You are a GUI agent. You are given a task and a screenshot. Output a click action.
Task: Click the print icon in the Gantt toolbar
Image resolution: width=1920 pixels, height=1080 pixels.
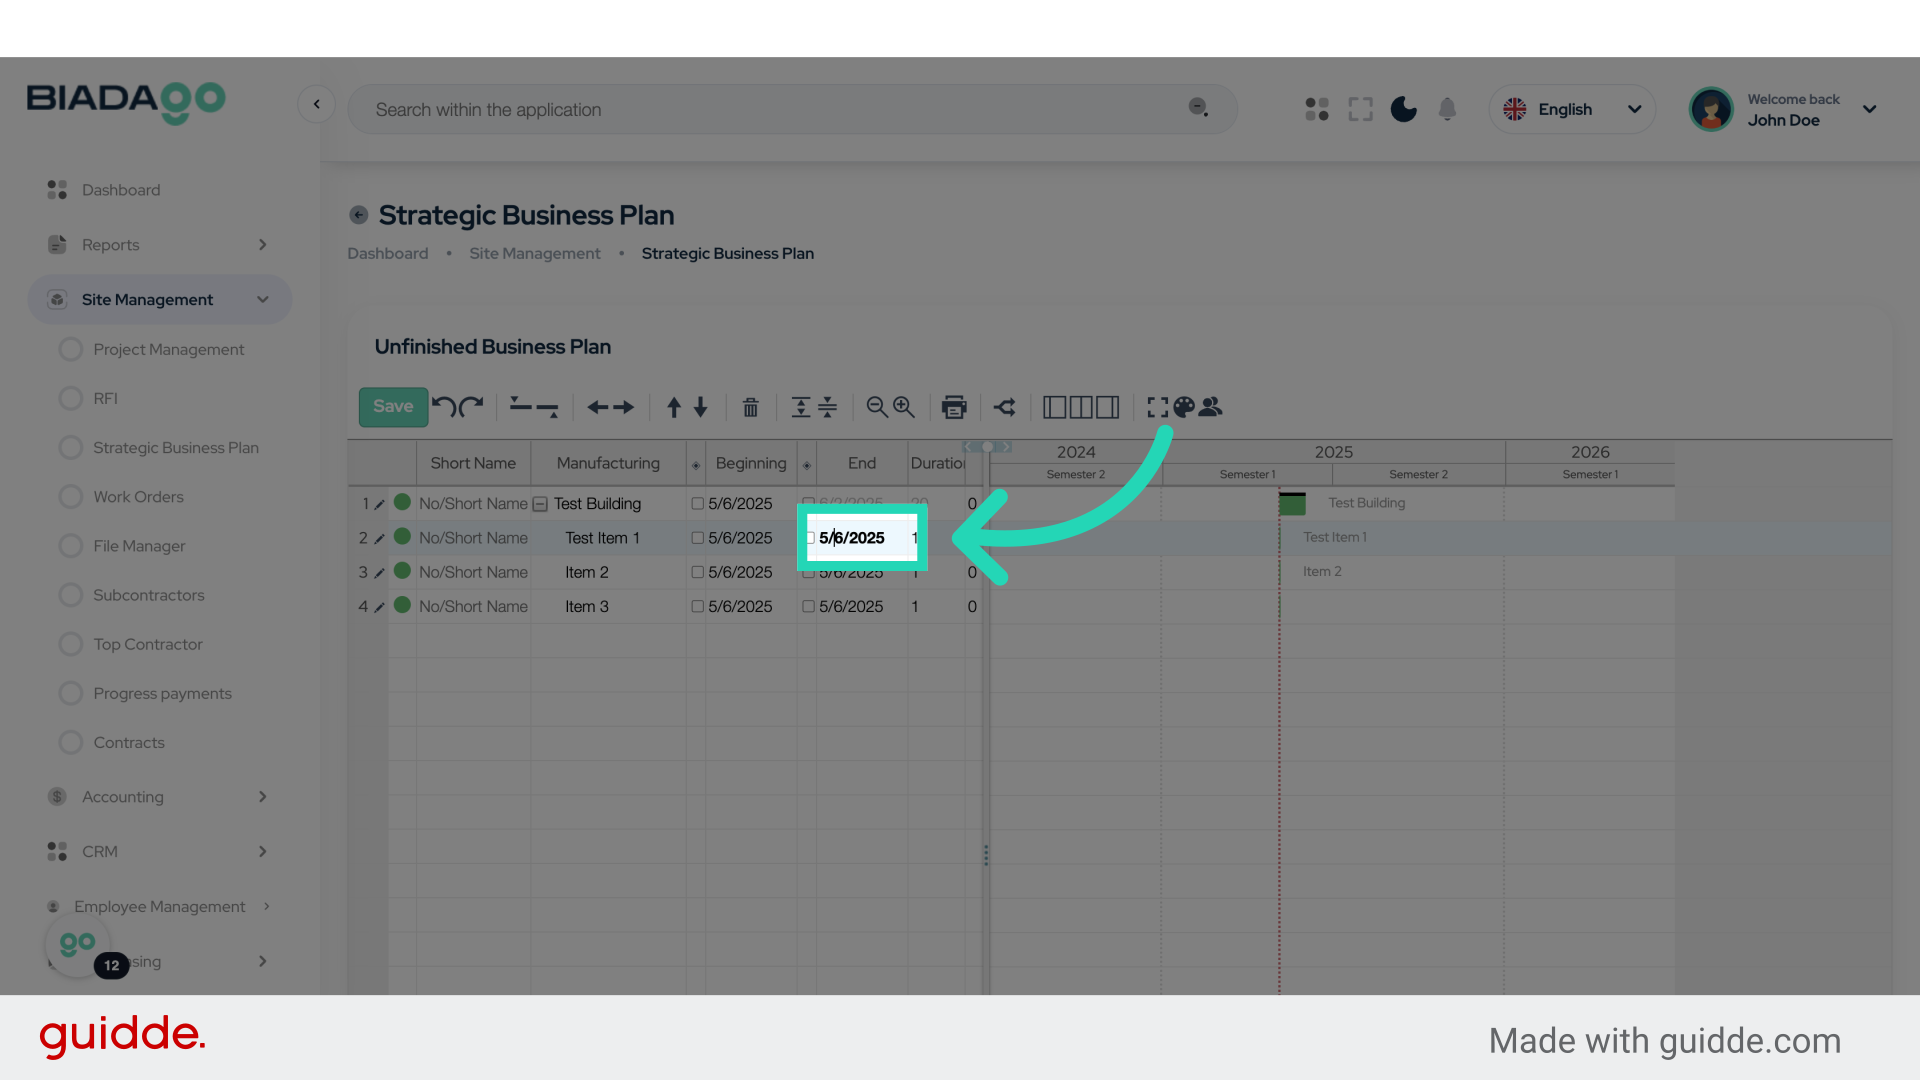[x=954, y=407]
